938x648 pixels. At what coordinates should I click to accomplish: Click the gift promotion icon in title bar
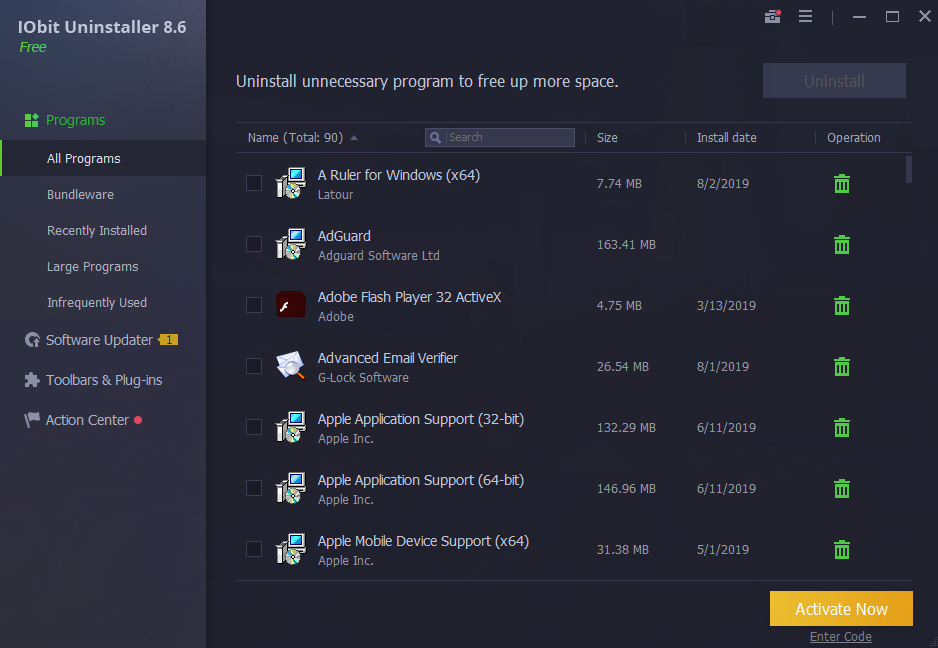tap(772, 16)
